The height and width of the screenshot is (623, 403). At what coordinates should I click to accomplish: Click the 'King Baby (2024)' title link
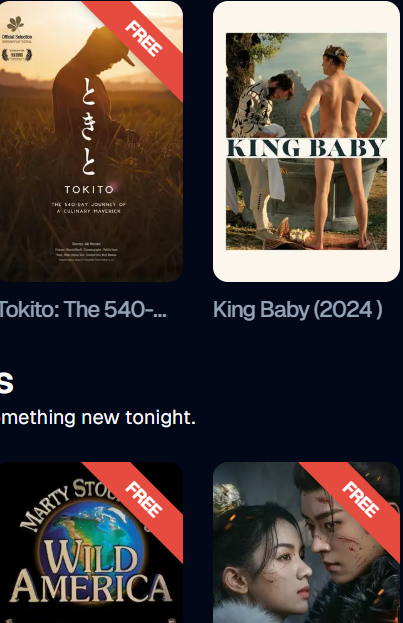click(x=298, y=310)
